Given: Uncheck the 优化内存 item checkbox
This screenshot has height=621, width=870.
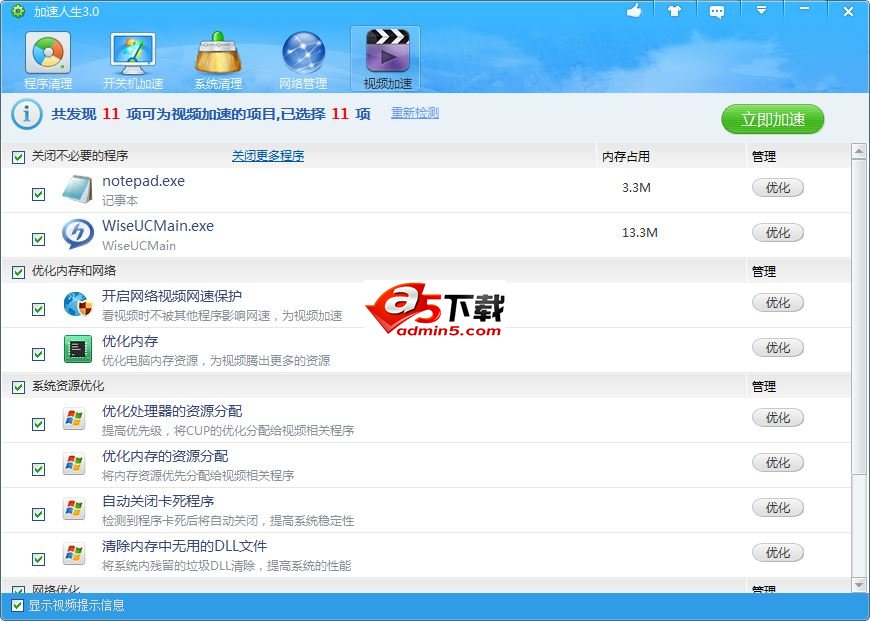Looking at the screenshot, I should pos(38,354).
